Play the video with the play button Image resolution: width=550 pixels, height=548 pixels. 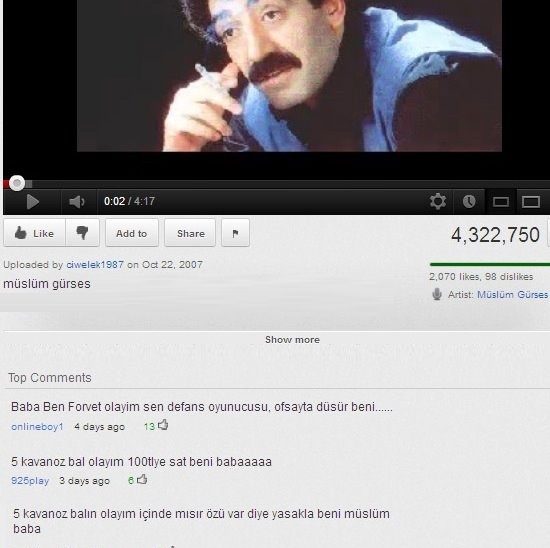tap(33, 202)
